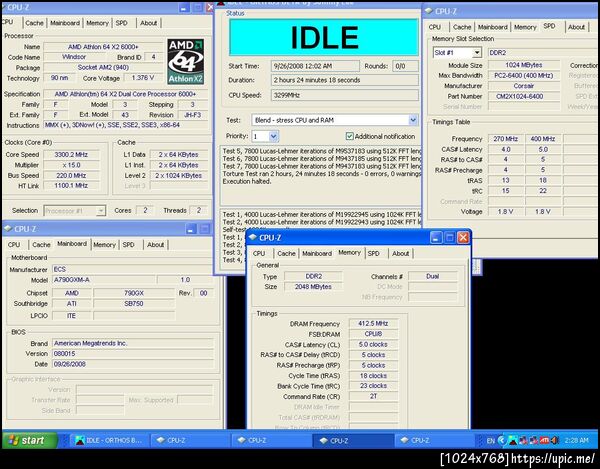Click the CPU-Z title icon of the Memory window
This screenshot has height=469, width=600.
(x=252, y=237)
